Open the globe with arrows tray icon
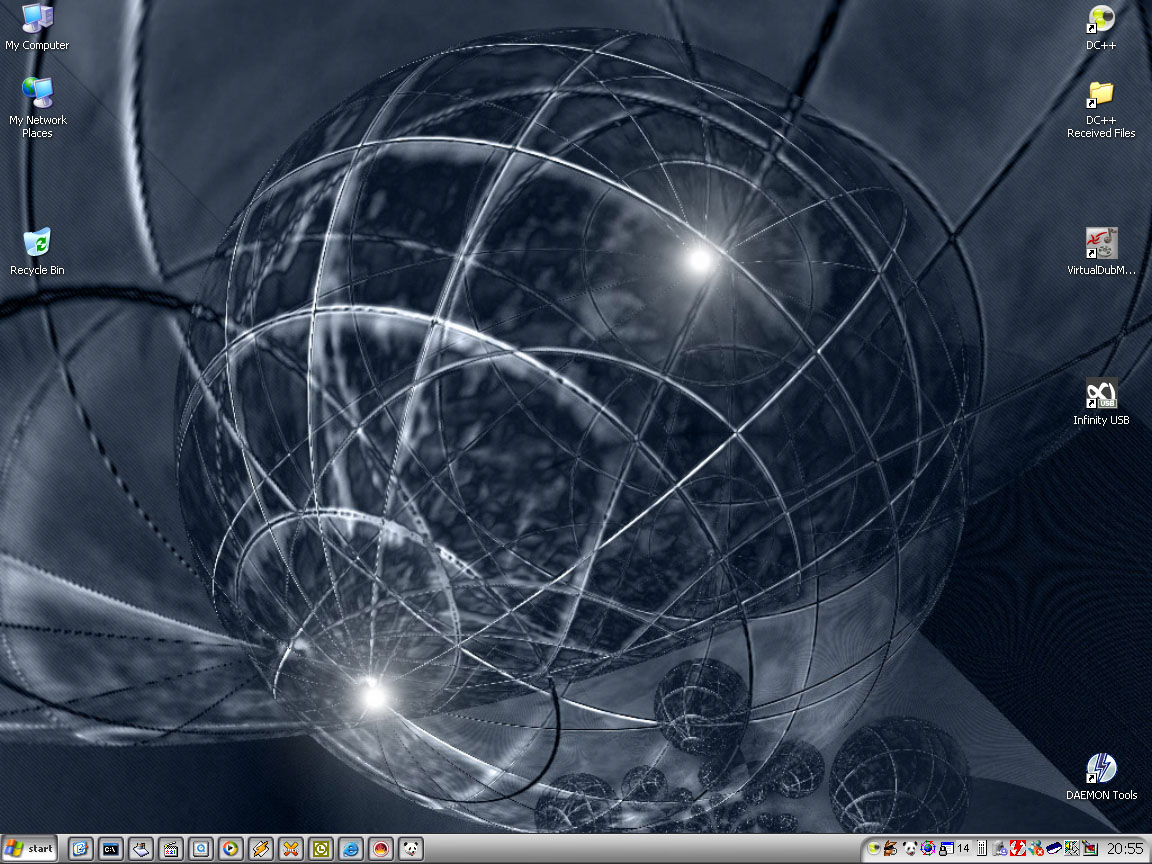Image resolution: width=1152 pixels, height=864 pixels. (928, 848)
